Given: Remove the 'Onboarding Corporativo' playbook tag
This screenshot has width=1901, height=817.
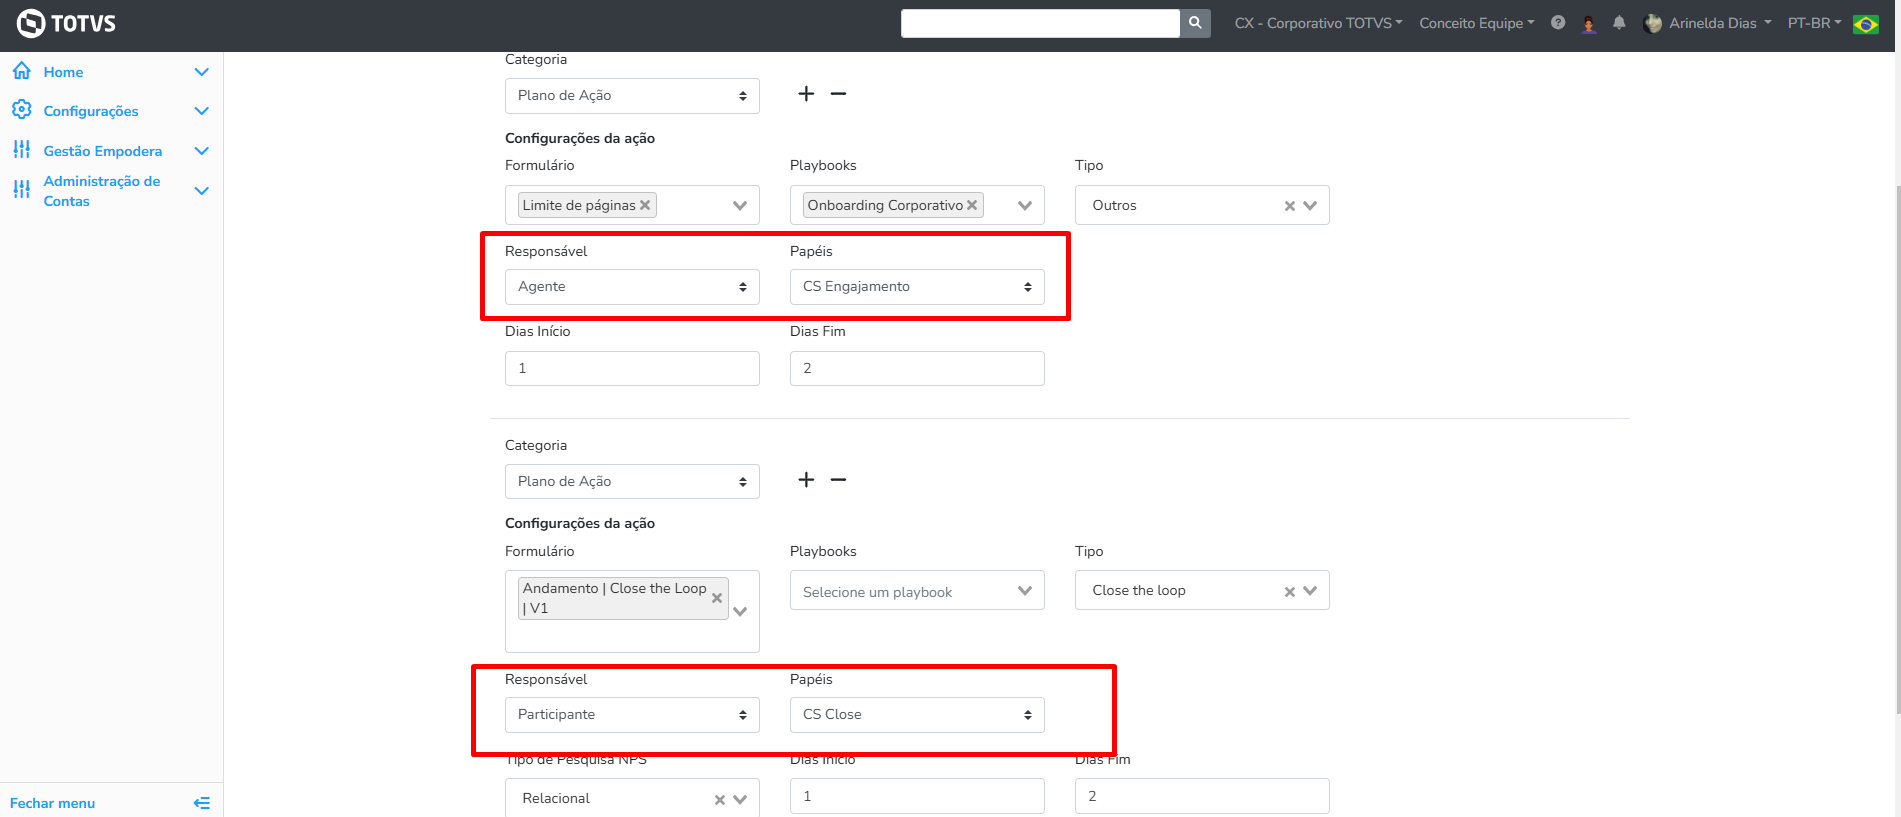Looking at the screenshot, I should 972,205.
